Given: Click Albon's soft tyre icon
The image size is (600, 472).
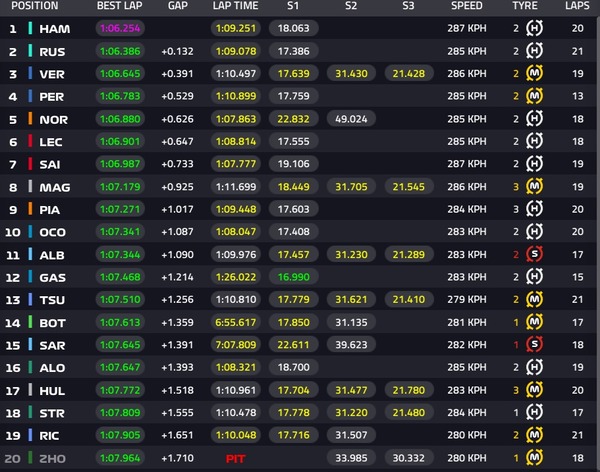Looking at the screenshot, I should tap(534, 254).
